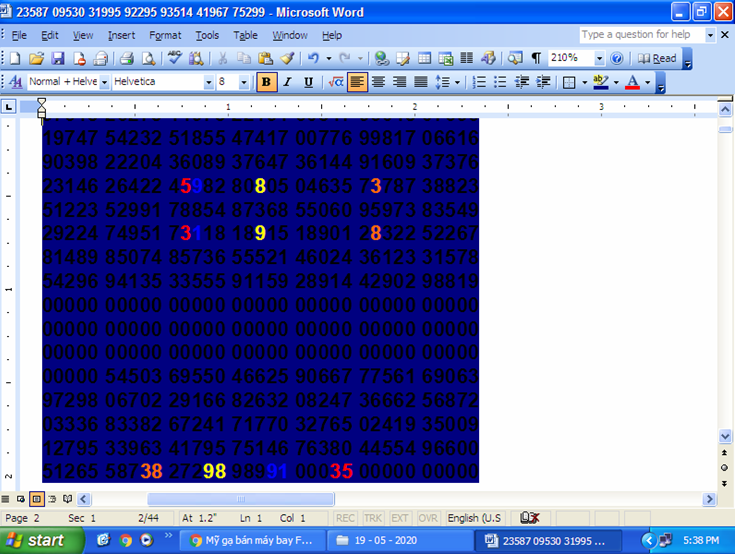Toggle Italic formatting
This screenshot has height=555, width=737.
coord(287,82)
